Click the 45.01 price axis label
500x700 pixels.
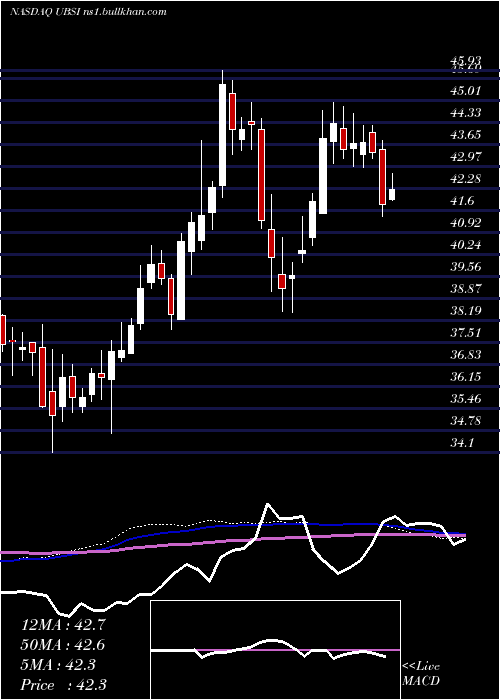465,91
